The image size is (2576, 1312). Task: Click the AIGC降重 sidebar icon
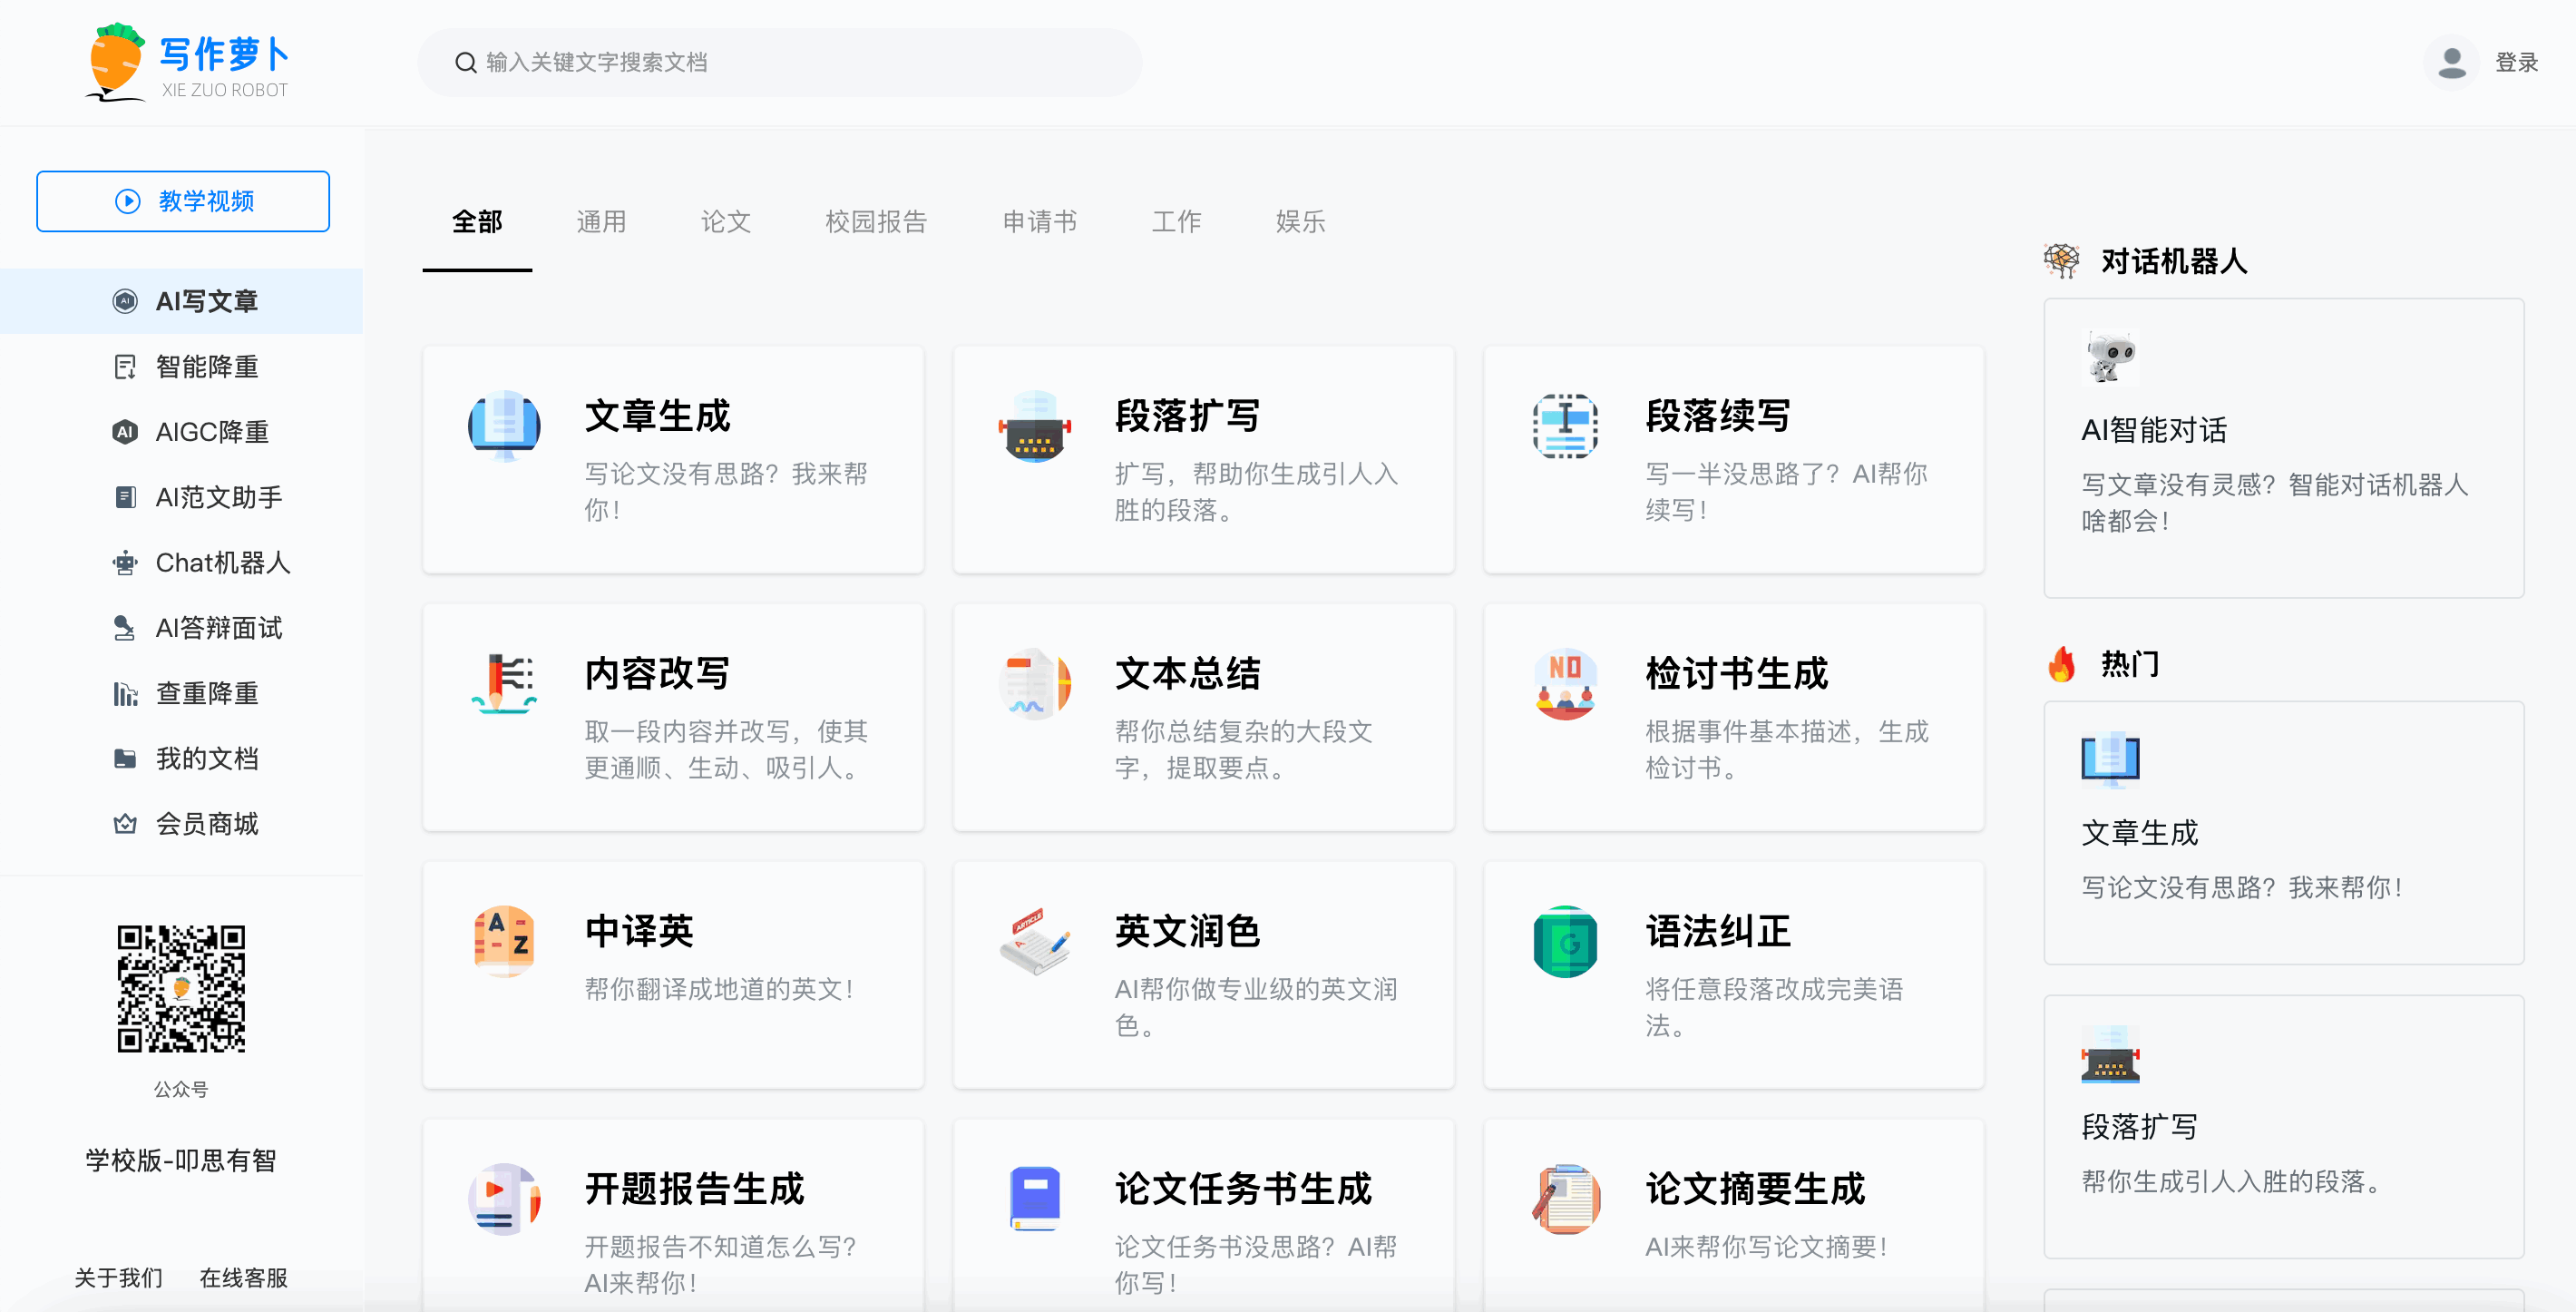124,432
